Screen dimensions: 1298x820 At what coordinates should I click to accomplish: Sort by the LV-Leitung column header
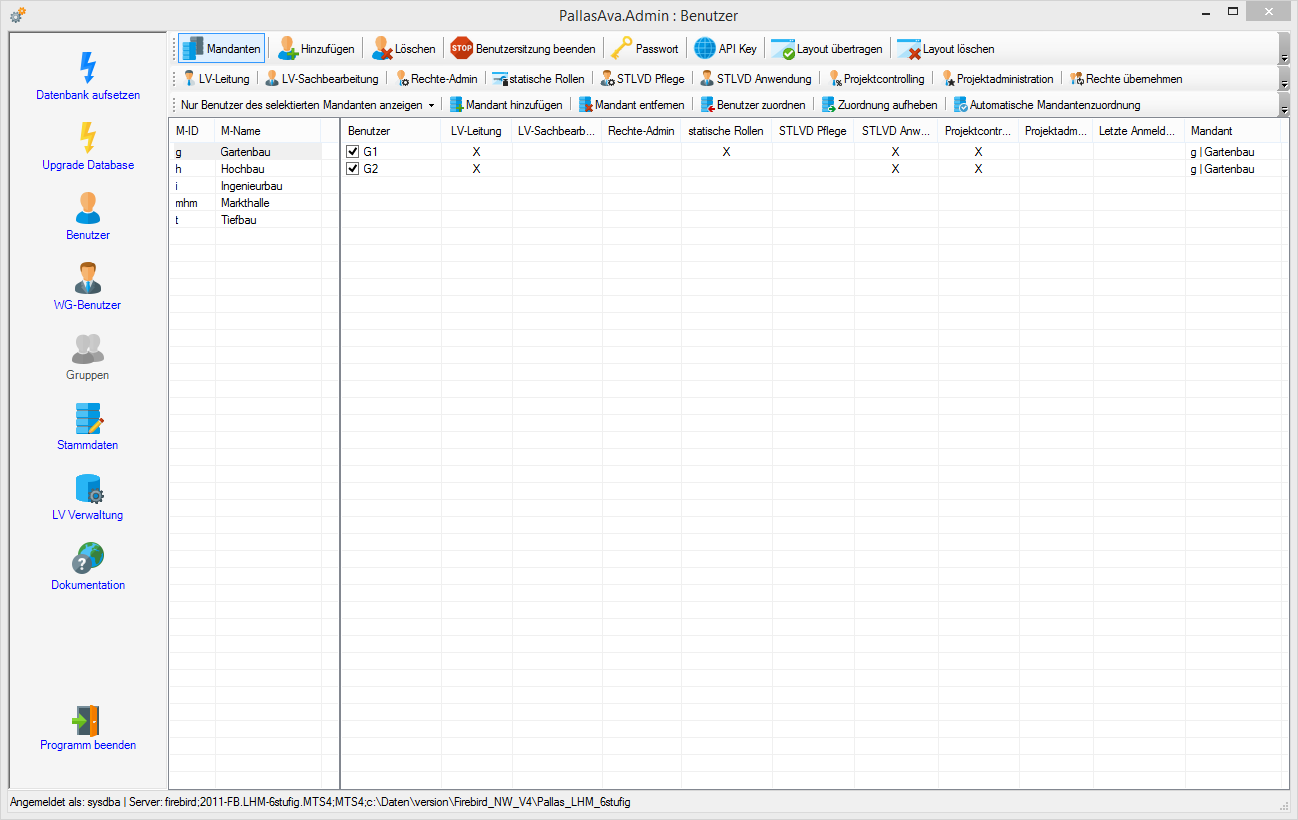(x=476, y=131)
